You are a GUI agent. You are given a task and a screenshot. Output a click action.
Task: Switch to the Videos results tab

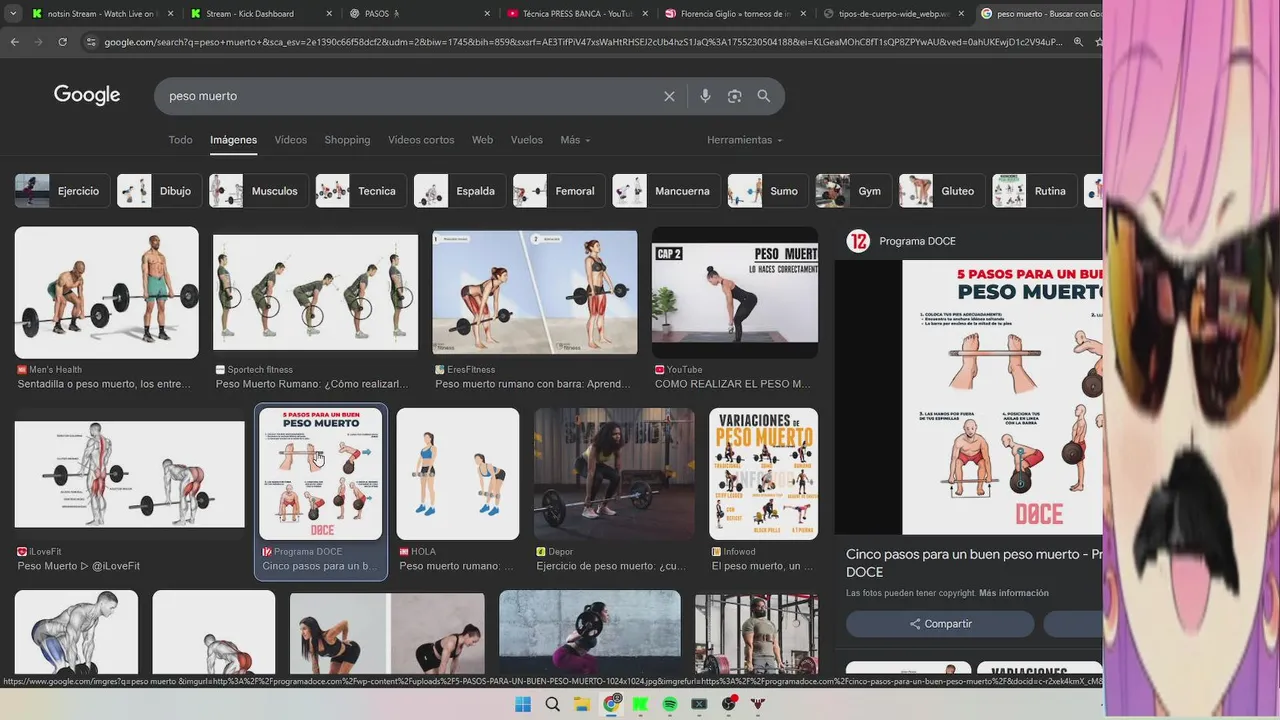(291, 140)
